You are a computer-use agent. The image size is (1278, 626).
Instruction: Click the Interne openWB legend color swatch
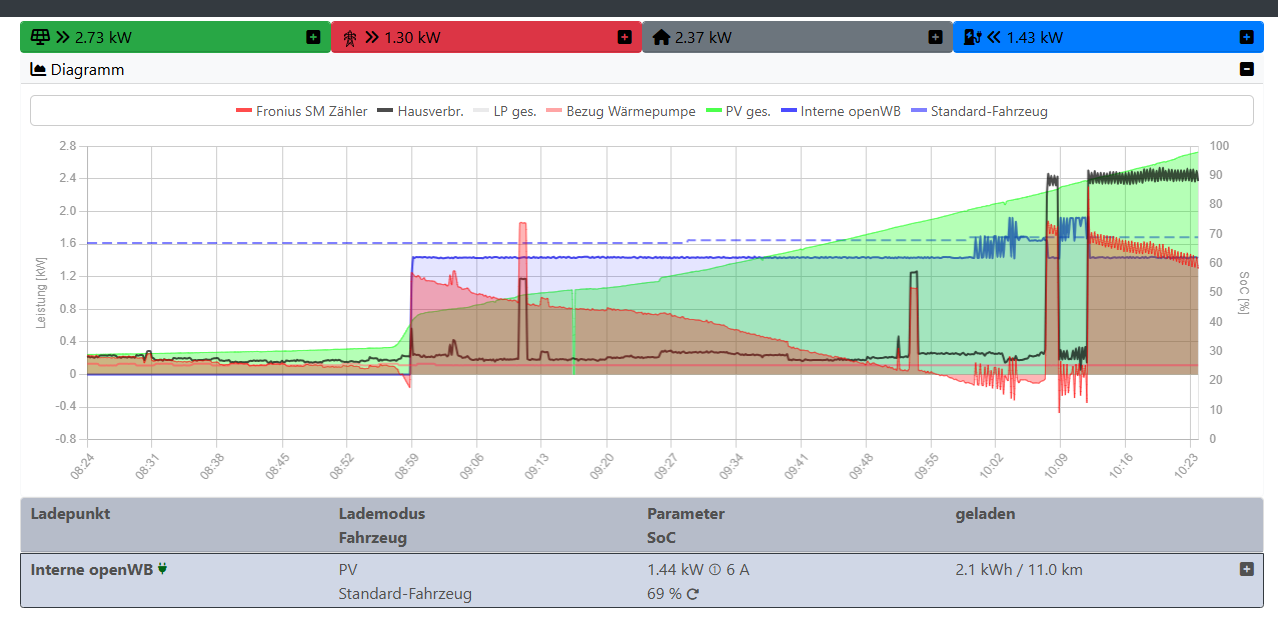pyautogui.click(x=788, y=111)
